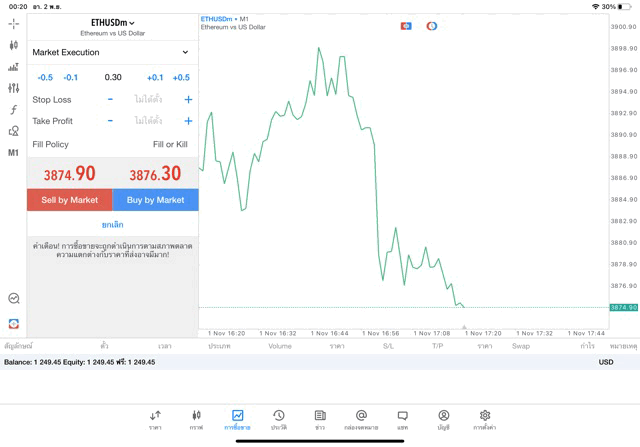The image size is (640, 447).
Task: Expand the ETHUSDm symbol selector
Action: point(112,22)
